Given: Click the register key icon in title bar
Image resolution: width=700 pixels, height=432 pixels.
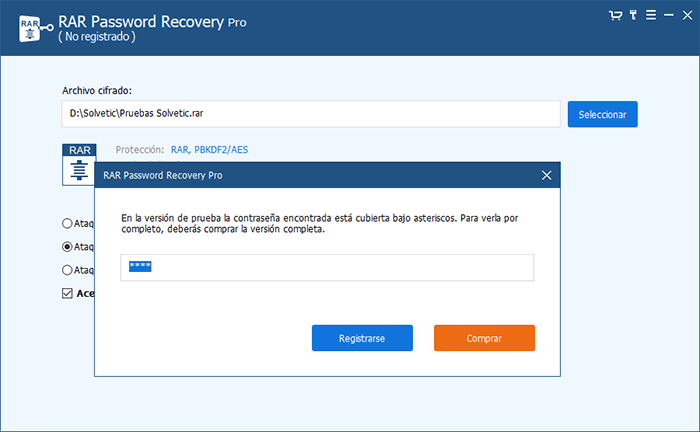Looking at the screenshot, I should click(633, 15).
